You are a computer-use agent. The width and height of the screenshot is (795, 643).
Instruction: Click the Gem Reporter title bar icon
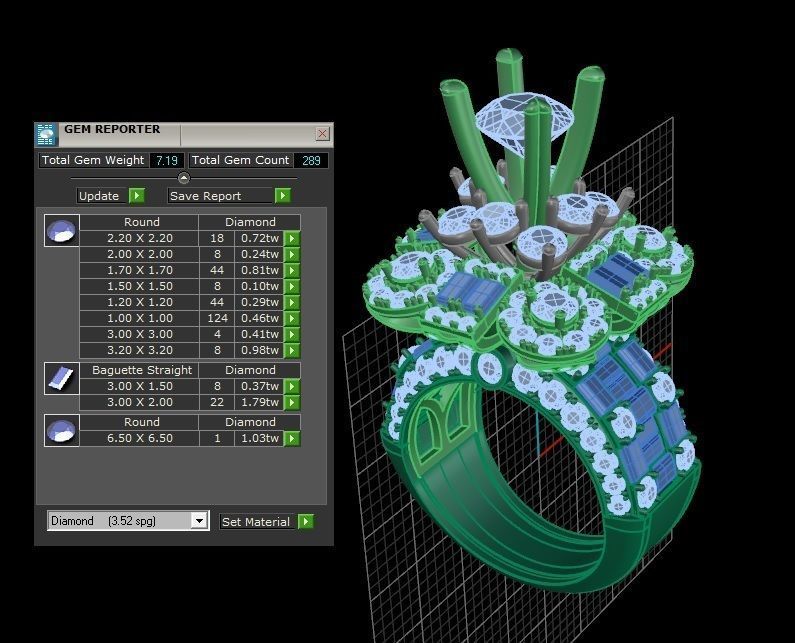coord(46,134)
